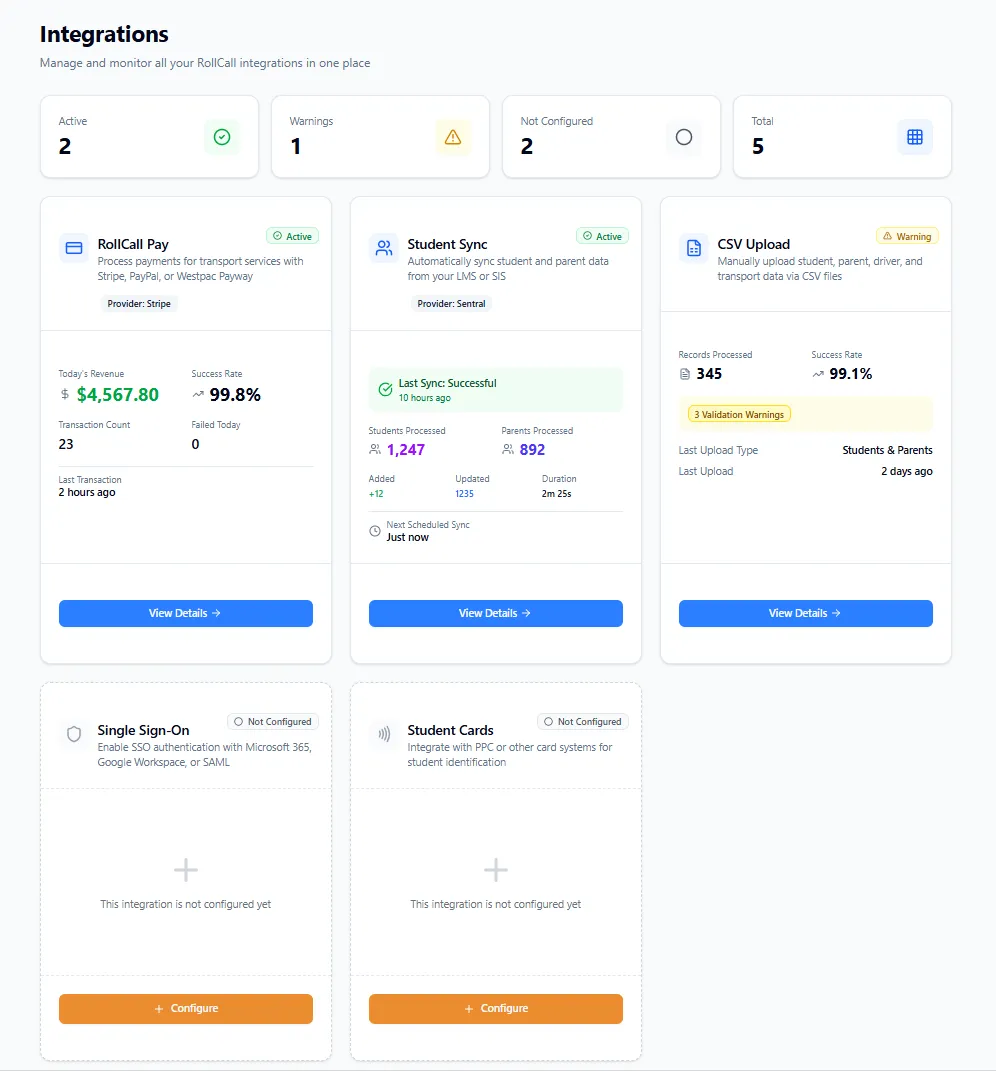Click the Not Configured badge on Student Cards
Image resolution: width=996 pixels, height=1071 pixels.
pos(583,721)
